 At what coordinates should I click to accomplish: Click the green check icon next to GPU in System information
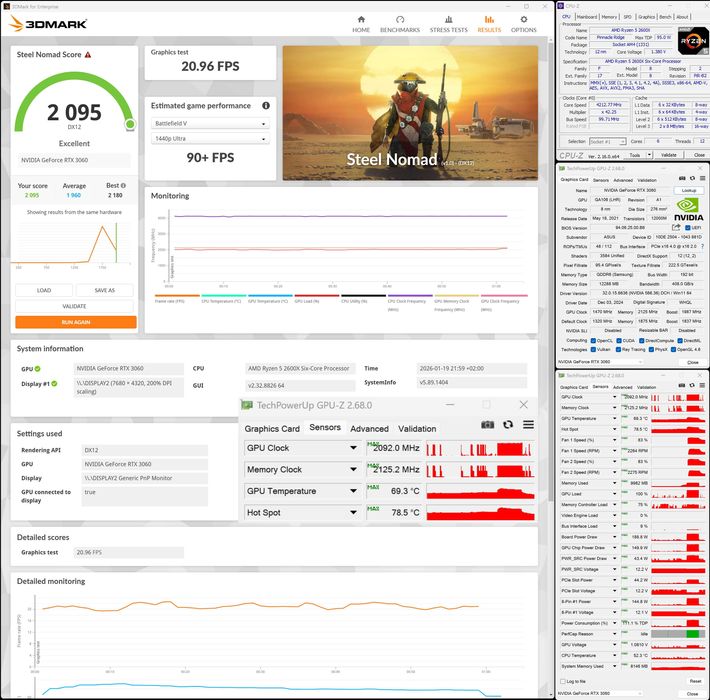tap(38, 369)
